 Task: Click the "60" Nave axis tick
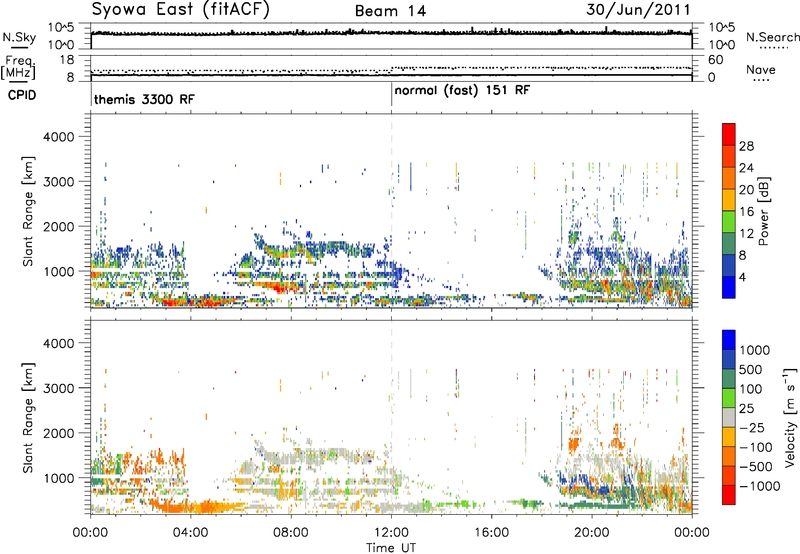pyautogui.click(x=716, y=60)
